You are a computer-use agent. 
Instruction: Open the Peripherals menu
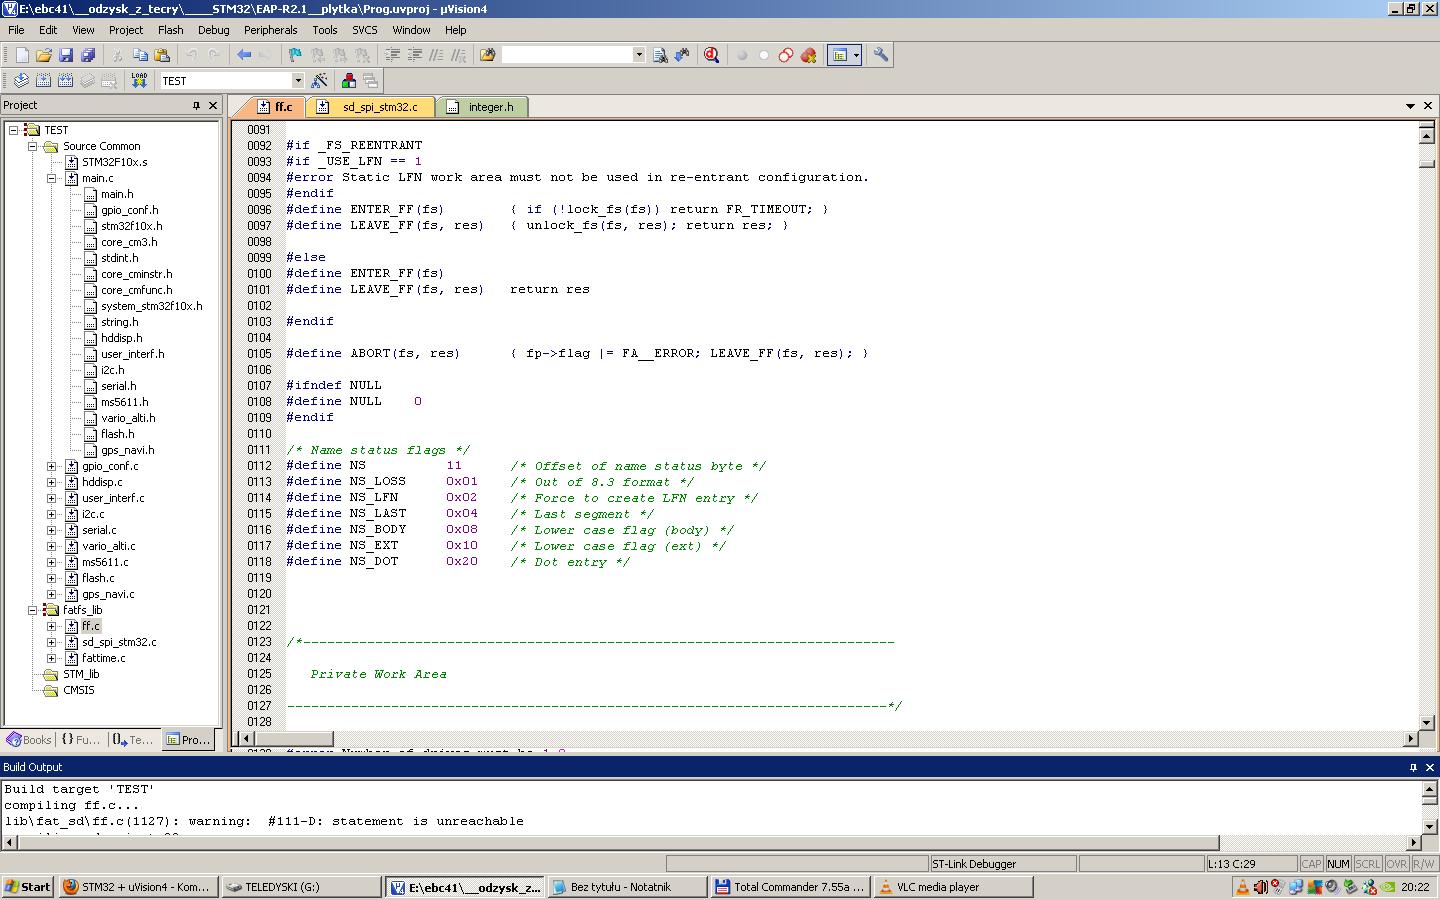pos(271,30)
